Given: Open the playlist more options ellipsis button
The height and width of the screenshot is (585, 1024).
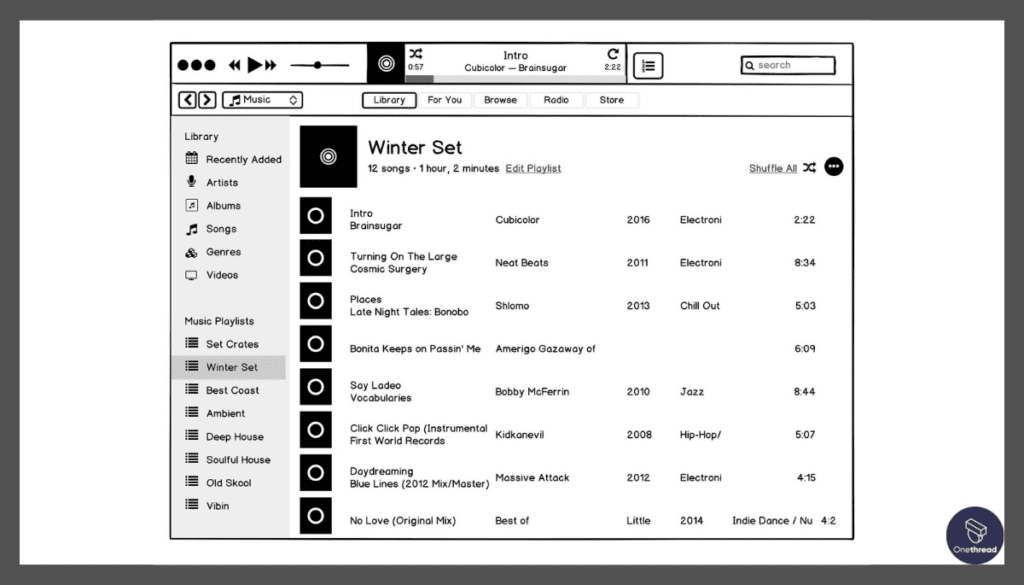Looking at the screenshot, I should 833,167.
